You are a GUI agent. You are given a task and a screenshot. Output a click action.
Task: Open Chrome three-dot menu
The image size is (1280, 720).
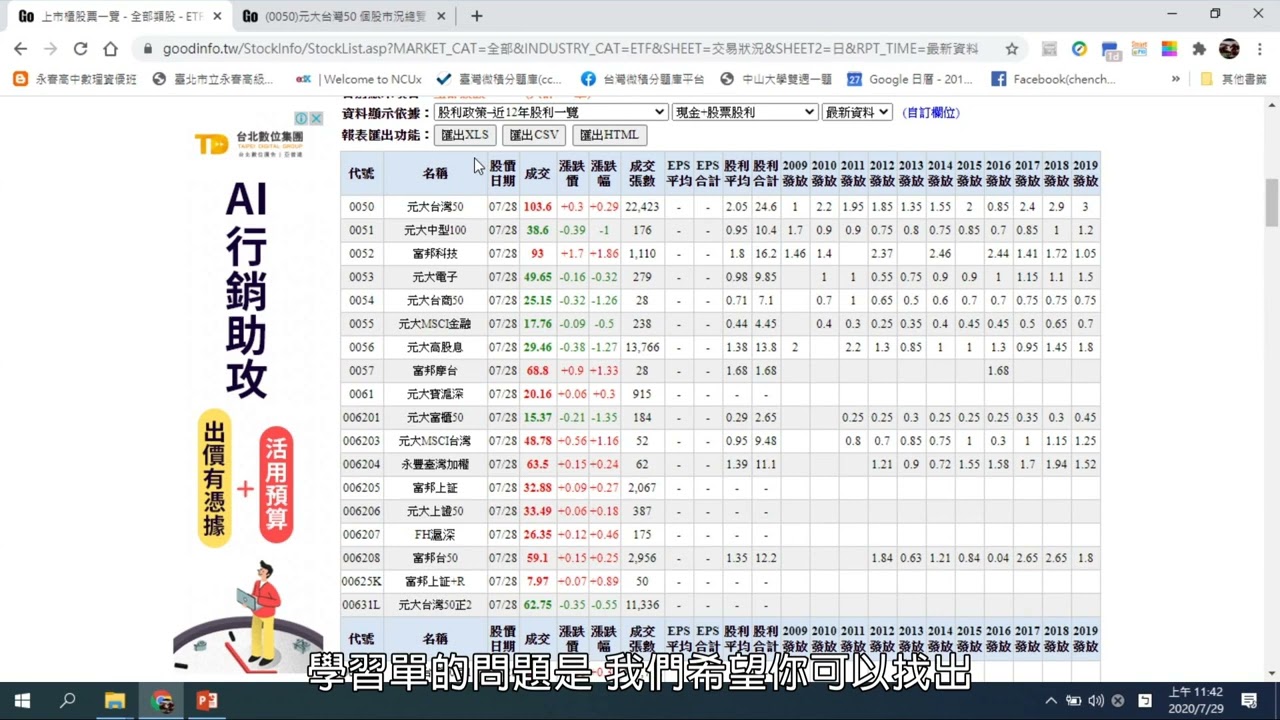pos(1259,49)
